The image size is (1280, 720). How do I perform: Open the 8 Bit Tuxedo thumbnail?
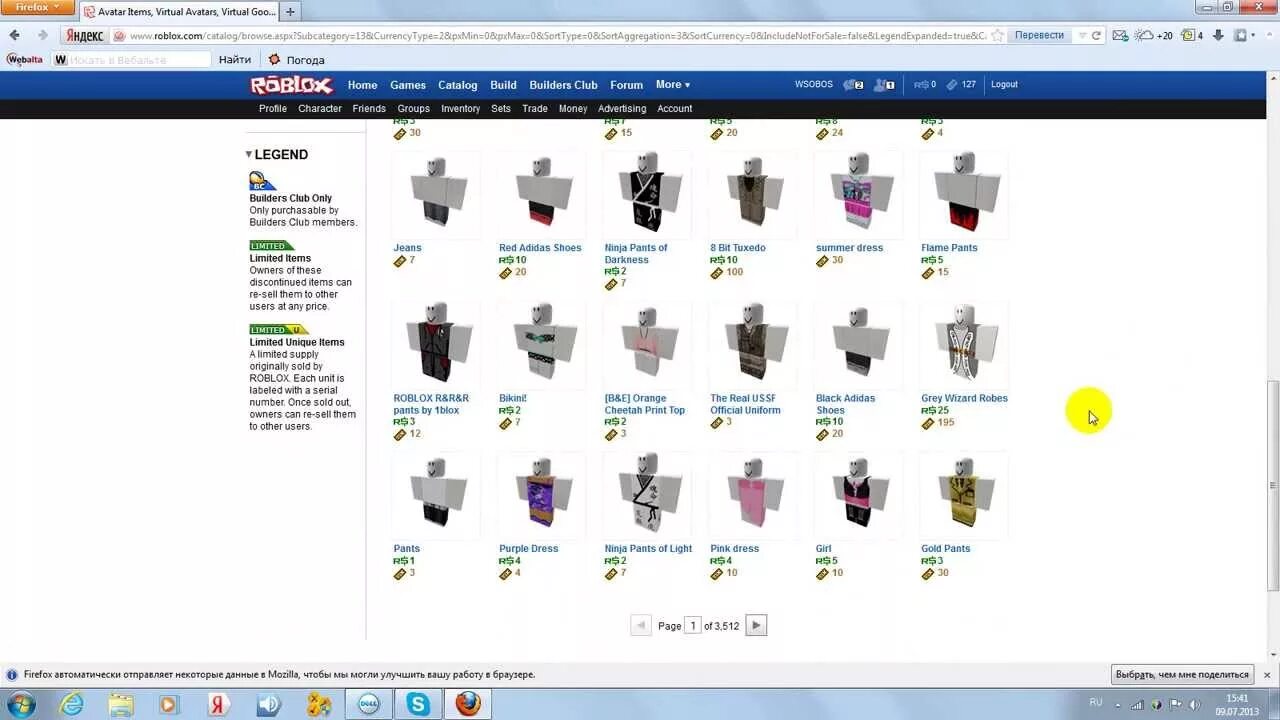753,195
